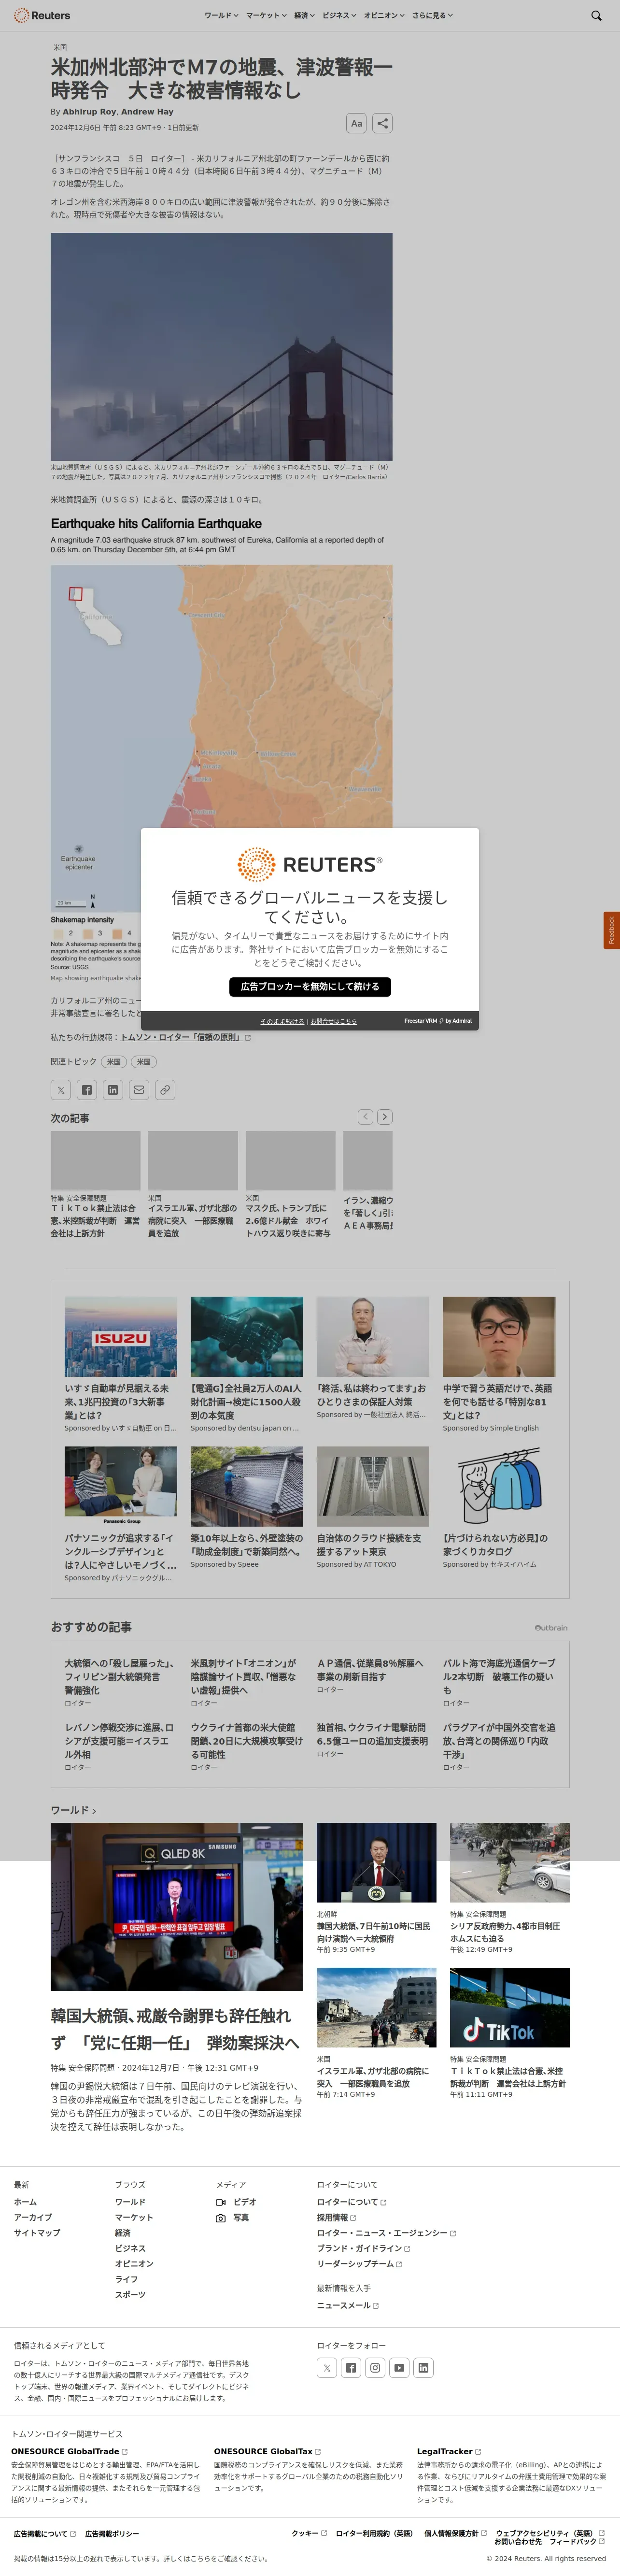
Task: Open the マスク氏、トランプ氏に2.6億ドル献金 article card
Action: (290, 1185)
